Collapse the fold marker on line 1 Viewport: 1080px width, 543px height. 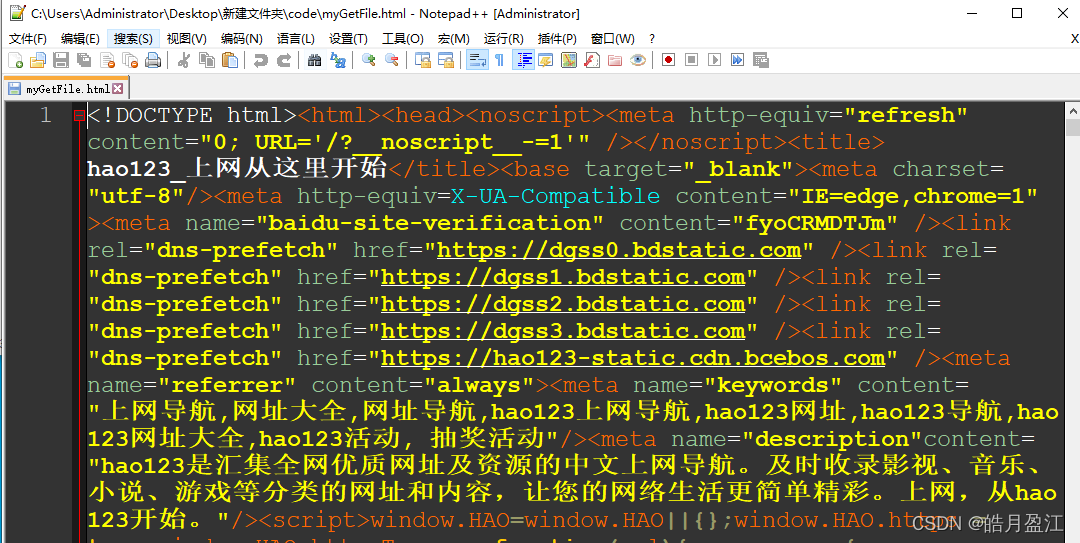(x=79, y=116)
